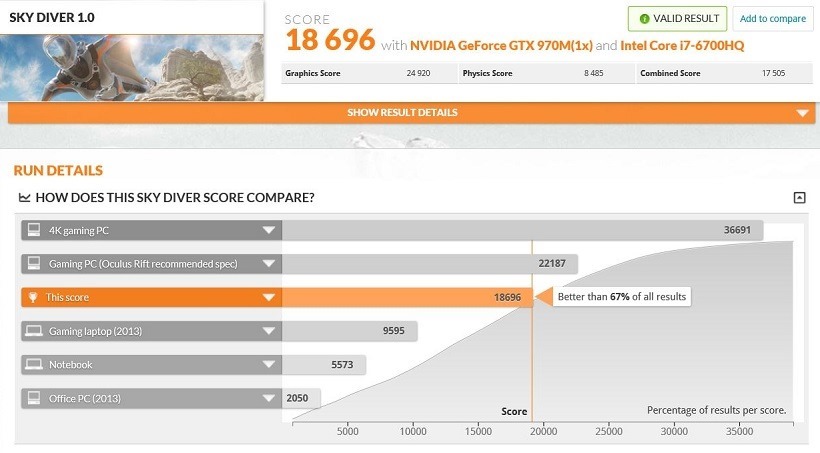Click the trophy icon beside This score
This screenshot has width=820, height=453.
pos(33,297)
